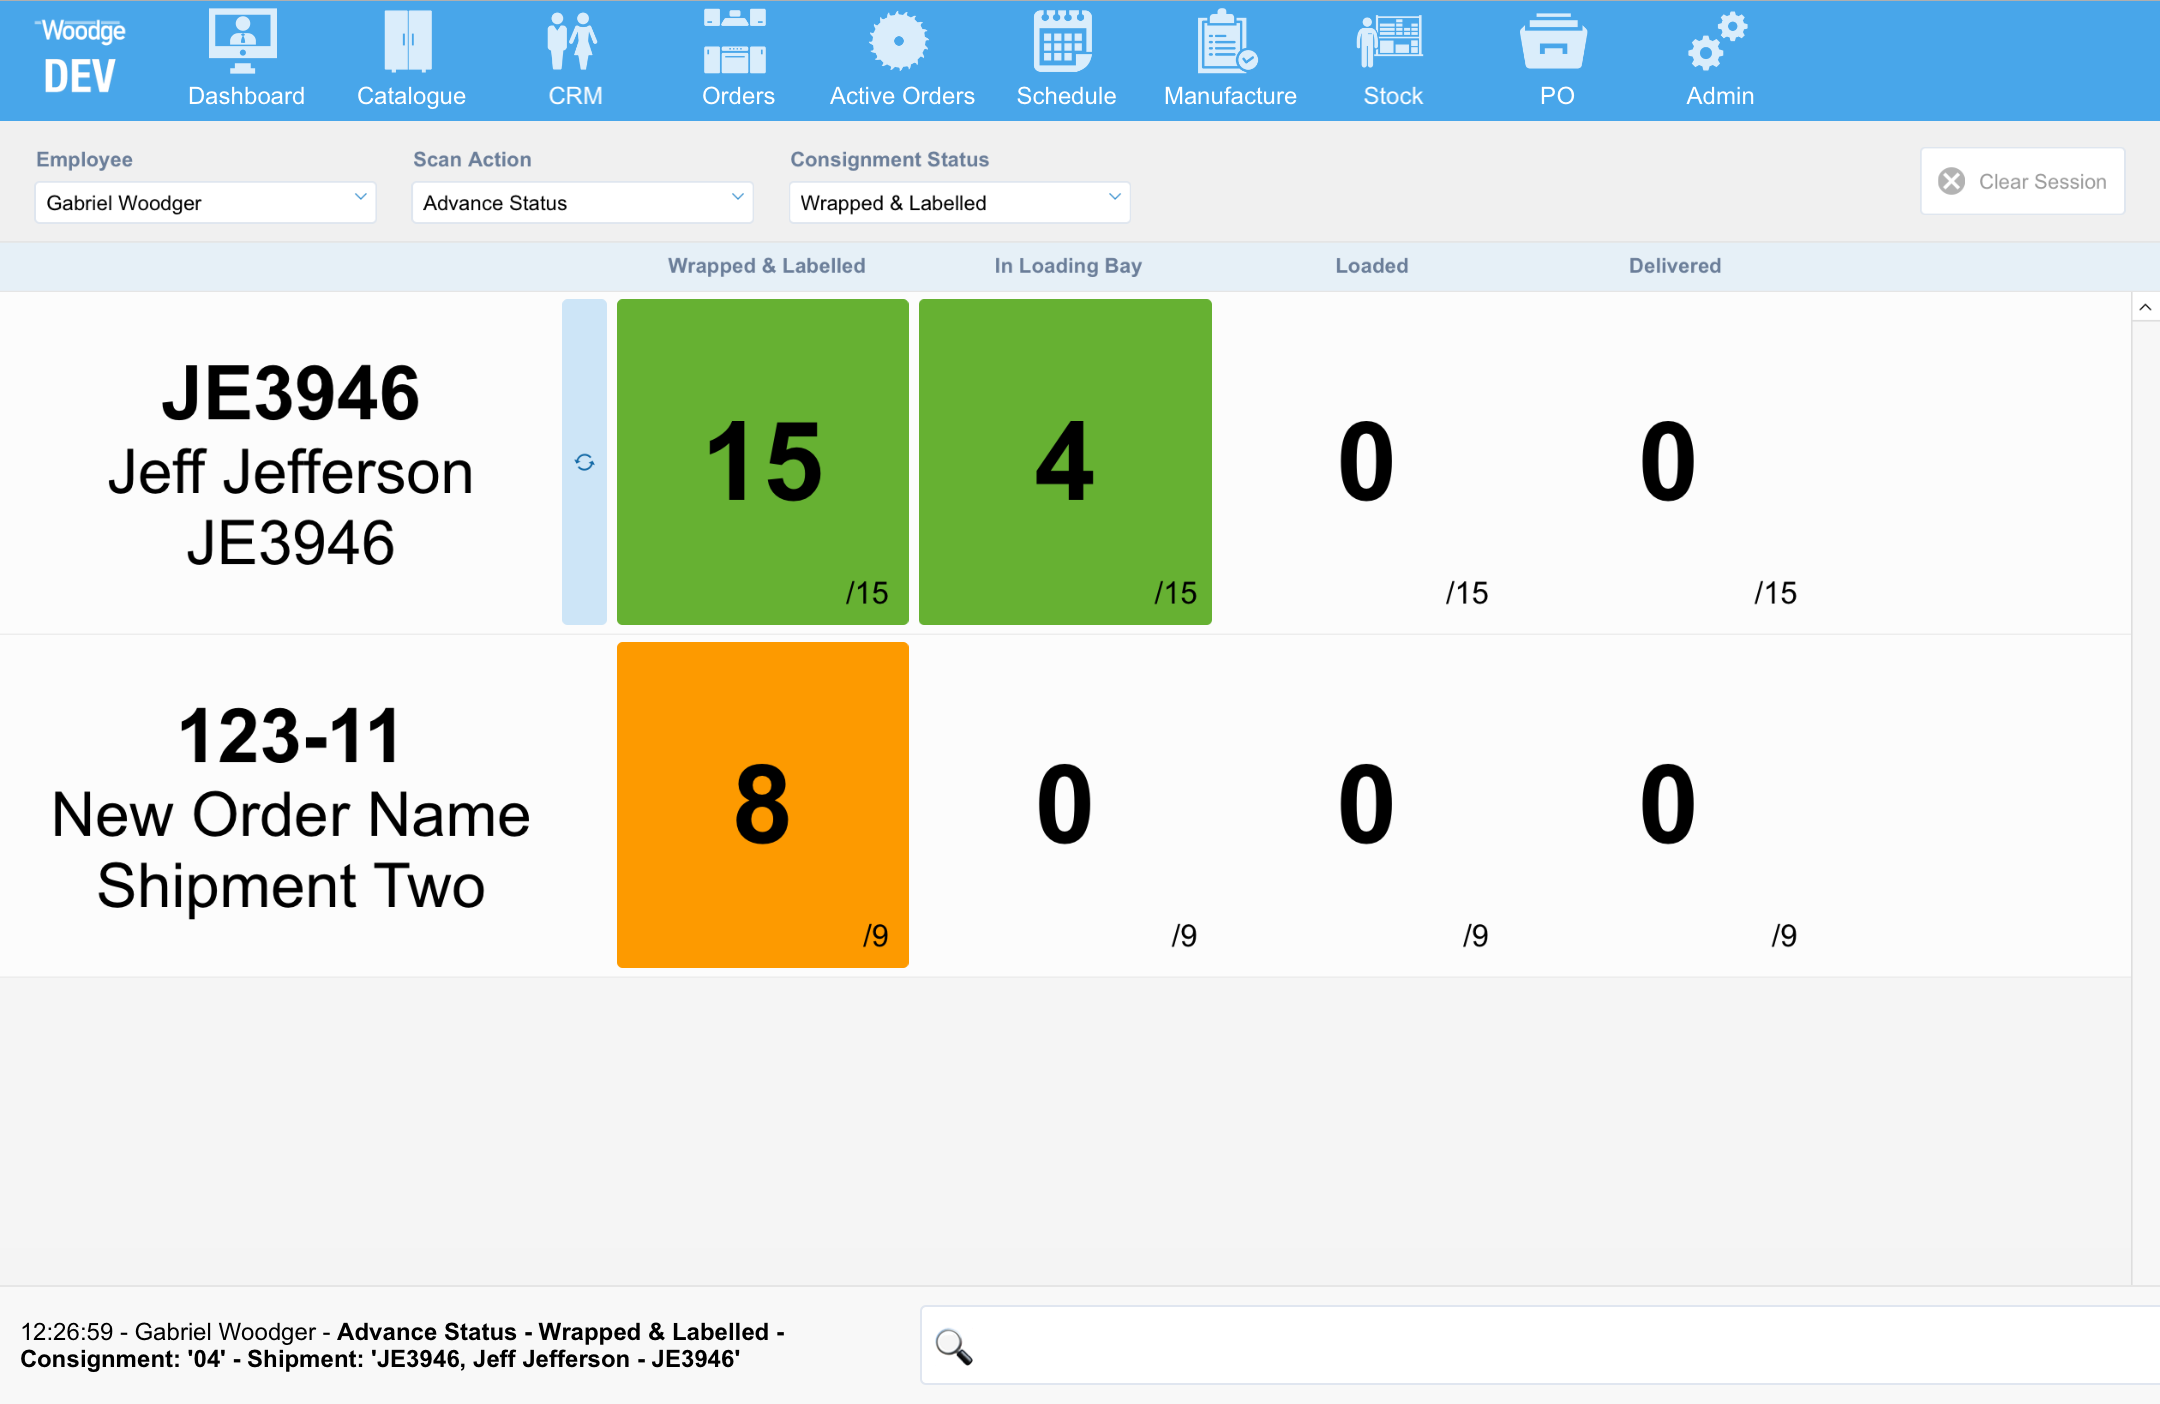This screenshot has height=1404, width=2160.
Task: Click the refresh icon beside JE3946
Action: 585,462
